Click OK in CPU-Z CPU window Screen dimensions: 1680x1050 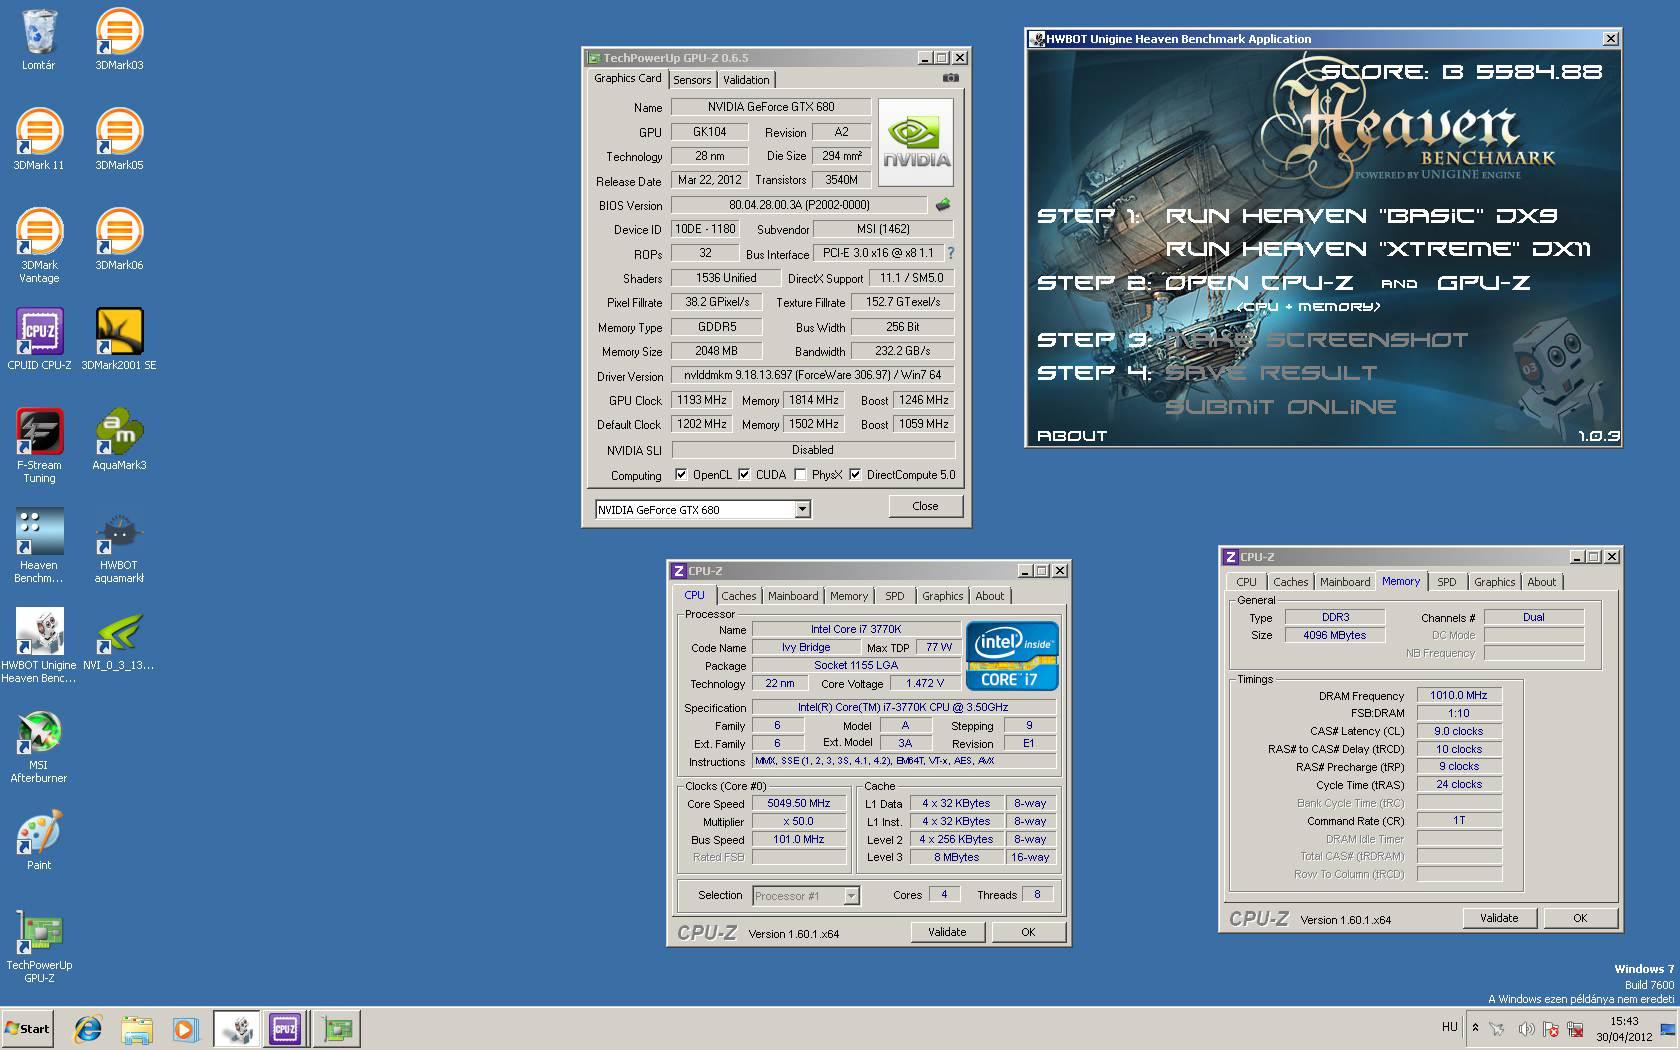pyautogui.click(x=1028, y=932)
